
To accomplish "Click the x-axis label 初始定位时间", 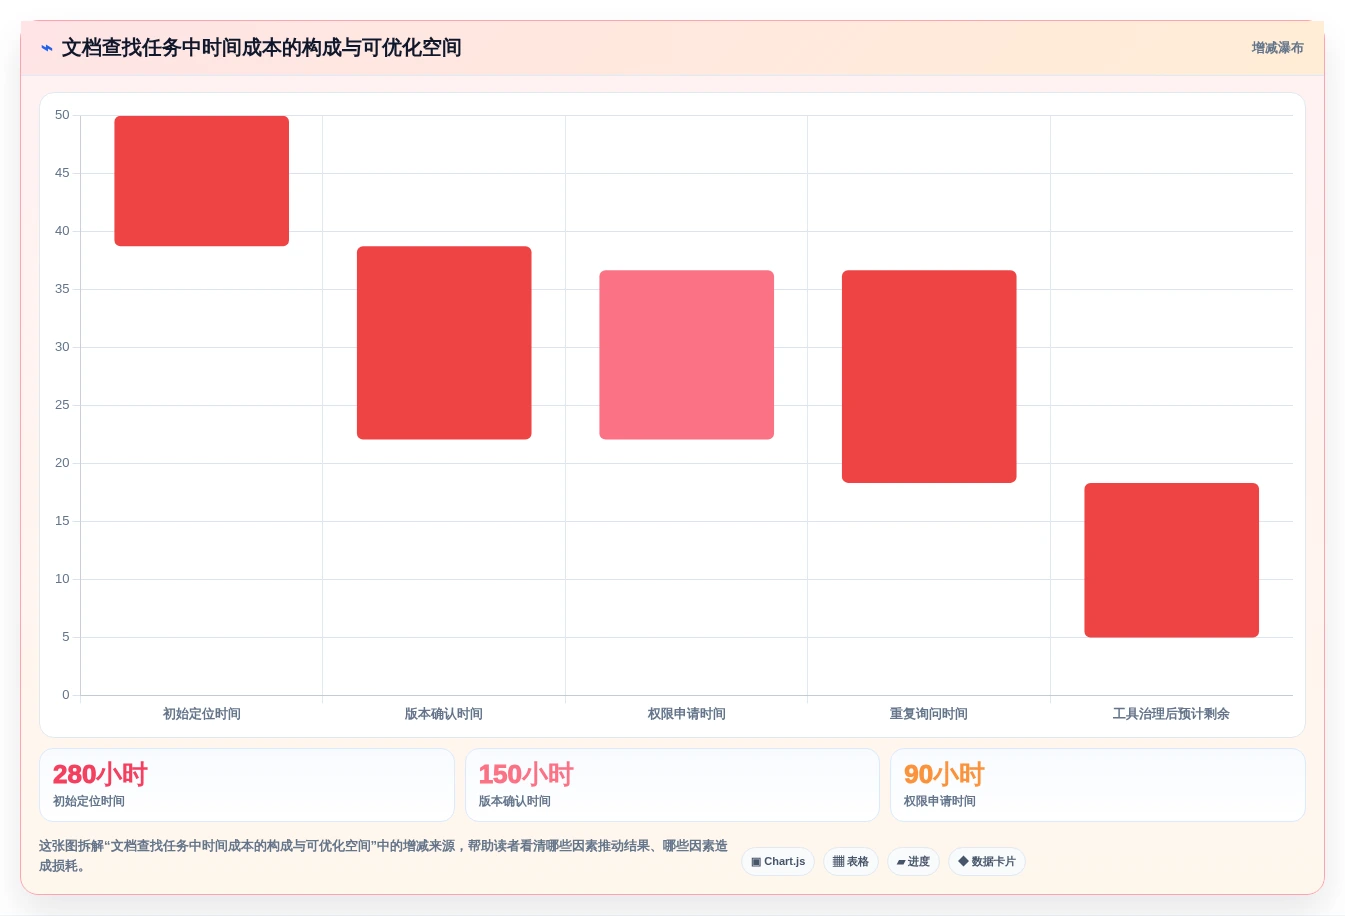I will [202, 714].
